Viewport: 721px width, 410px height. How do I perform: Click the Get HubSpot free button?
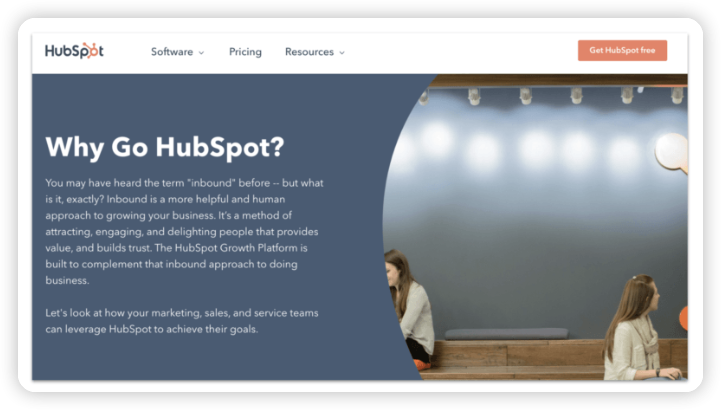pos(622,51)
